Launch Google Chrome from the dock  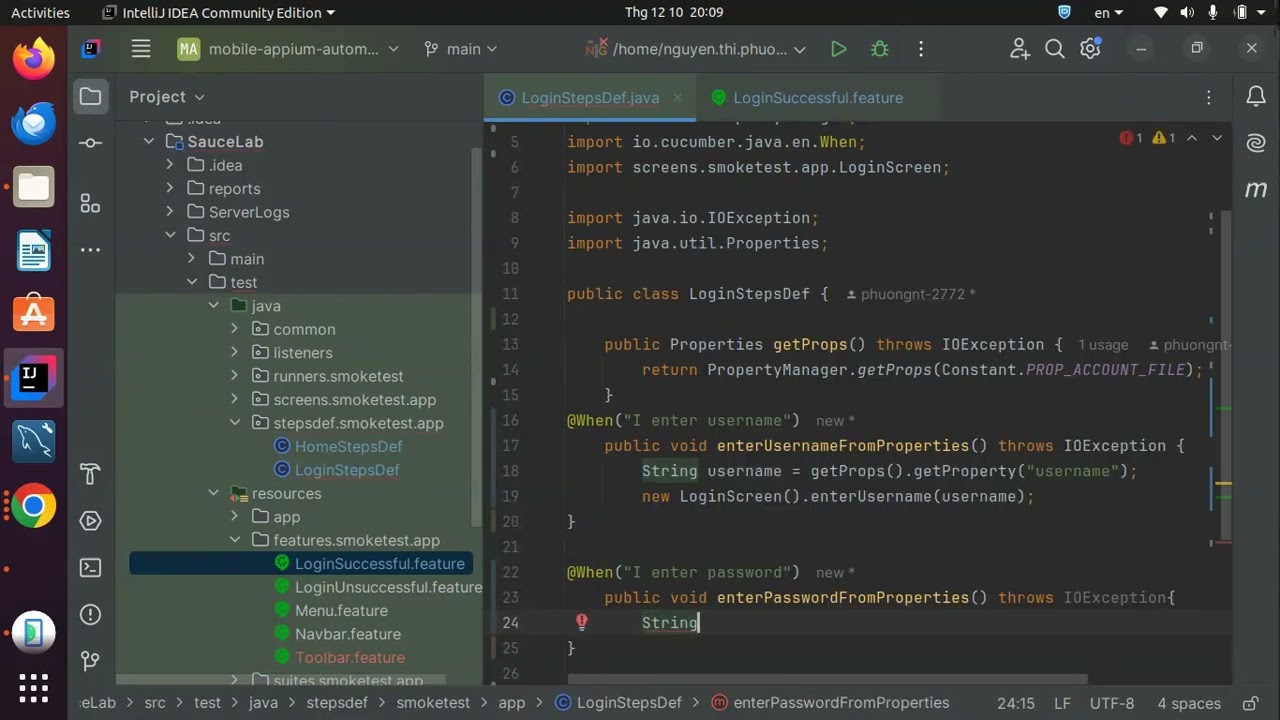click(x=34, y=506)
